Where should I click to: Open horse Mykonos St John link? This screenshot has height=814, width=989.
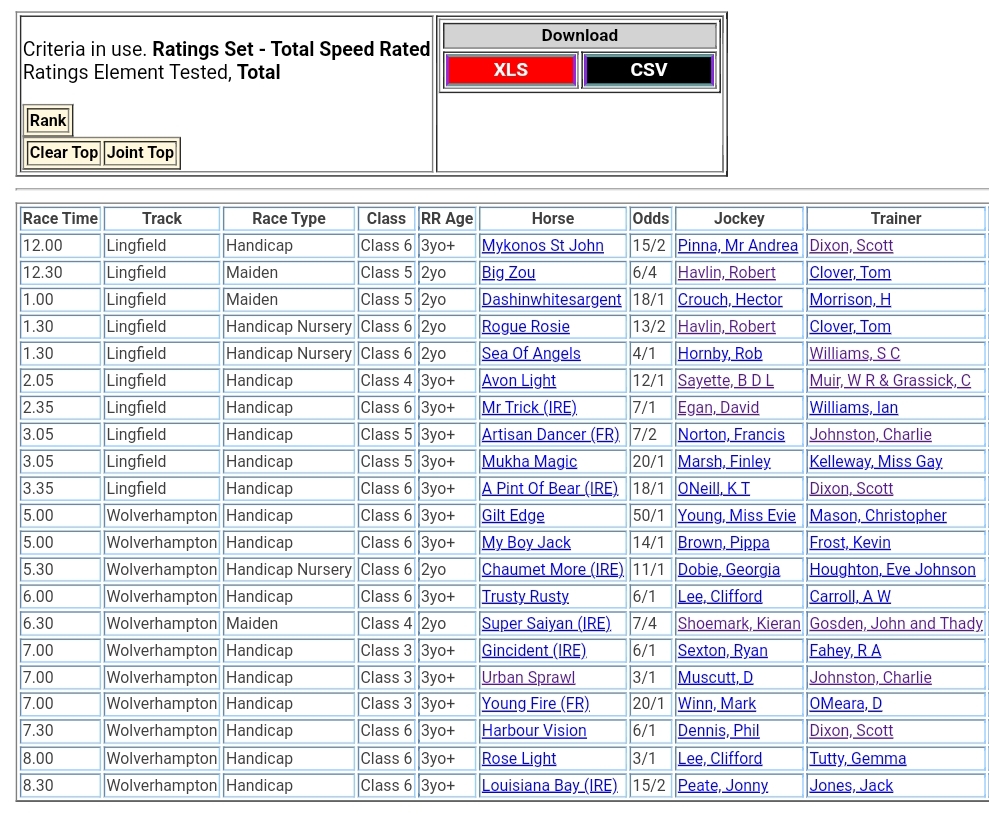click(542, 246)
